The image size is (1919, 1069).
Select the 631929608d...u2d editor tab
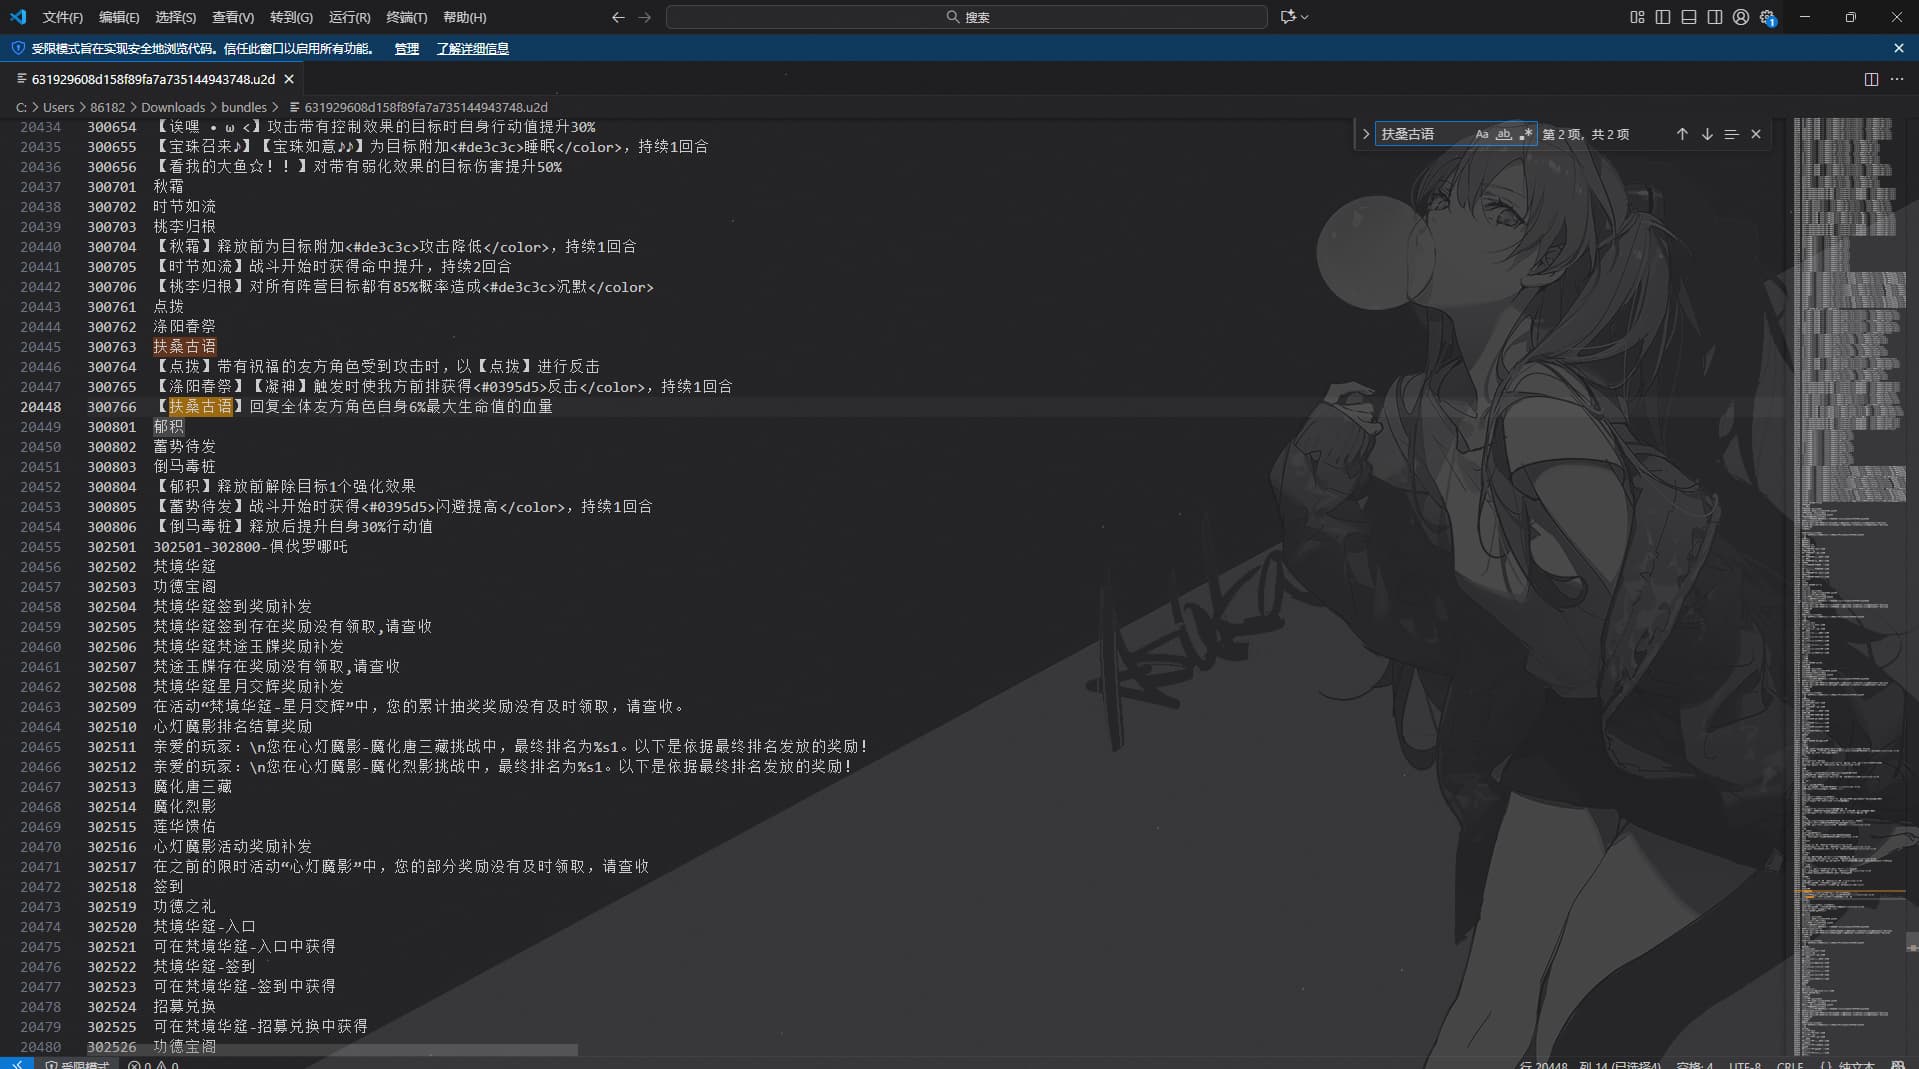point(152,79)
